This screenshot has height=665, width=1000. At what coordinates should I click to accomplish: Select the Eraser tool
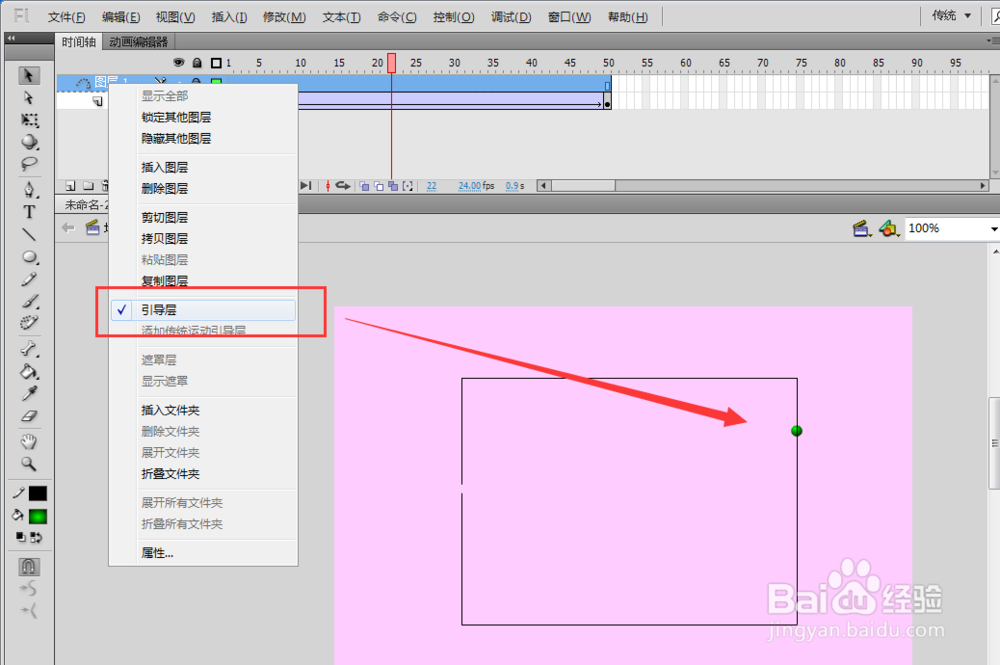(x=29, y=416)
